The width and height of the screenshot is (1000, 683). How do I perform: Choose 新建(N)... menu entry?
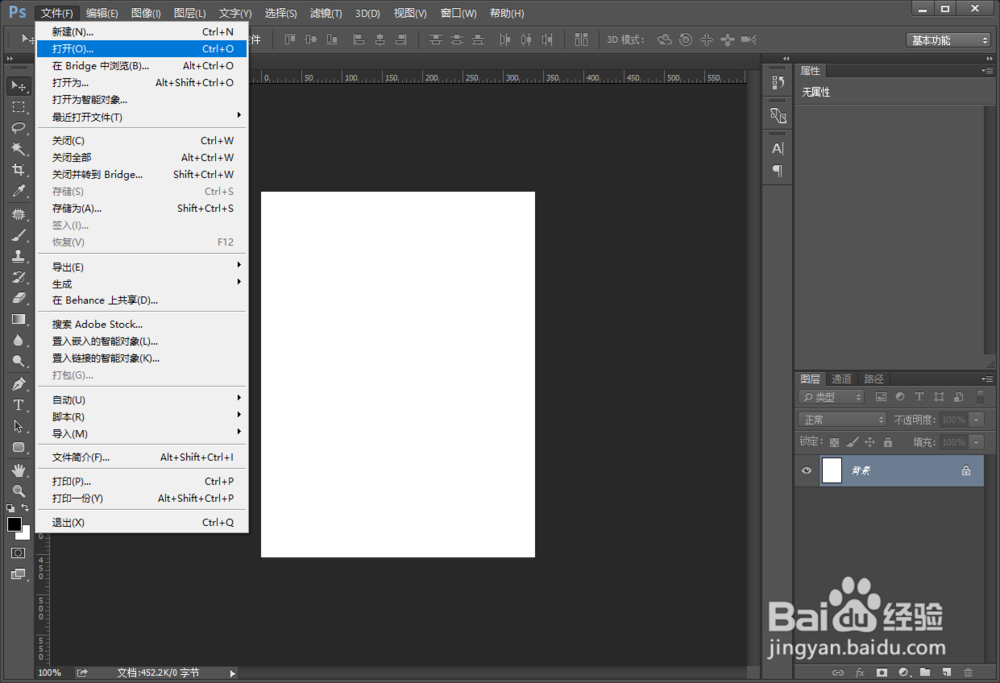coord(142,31)
